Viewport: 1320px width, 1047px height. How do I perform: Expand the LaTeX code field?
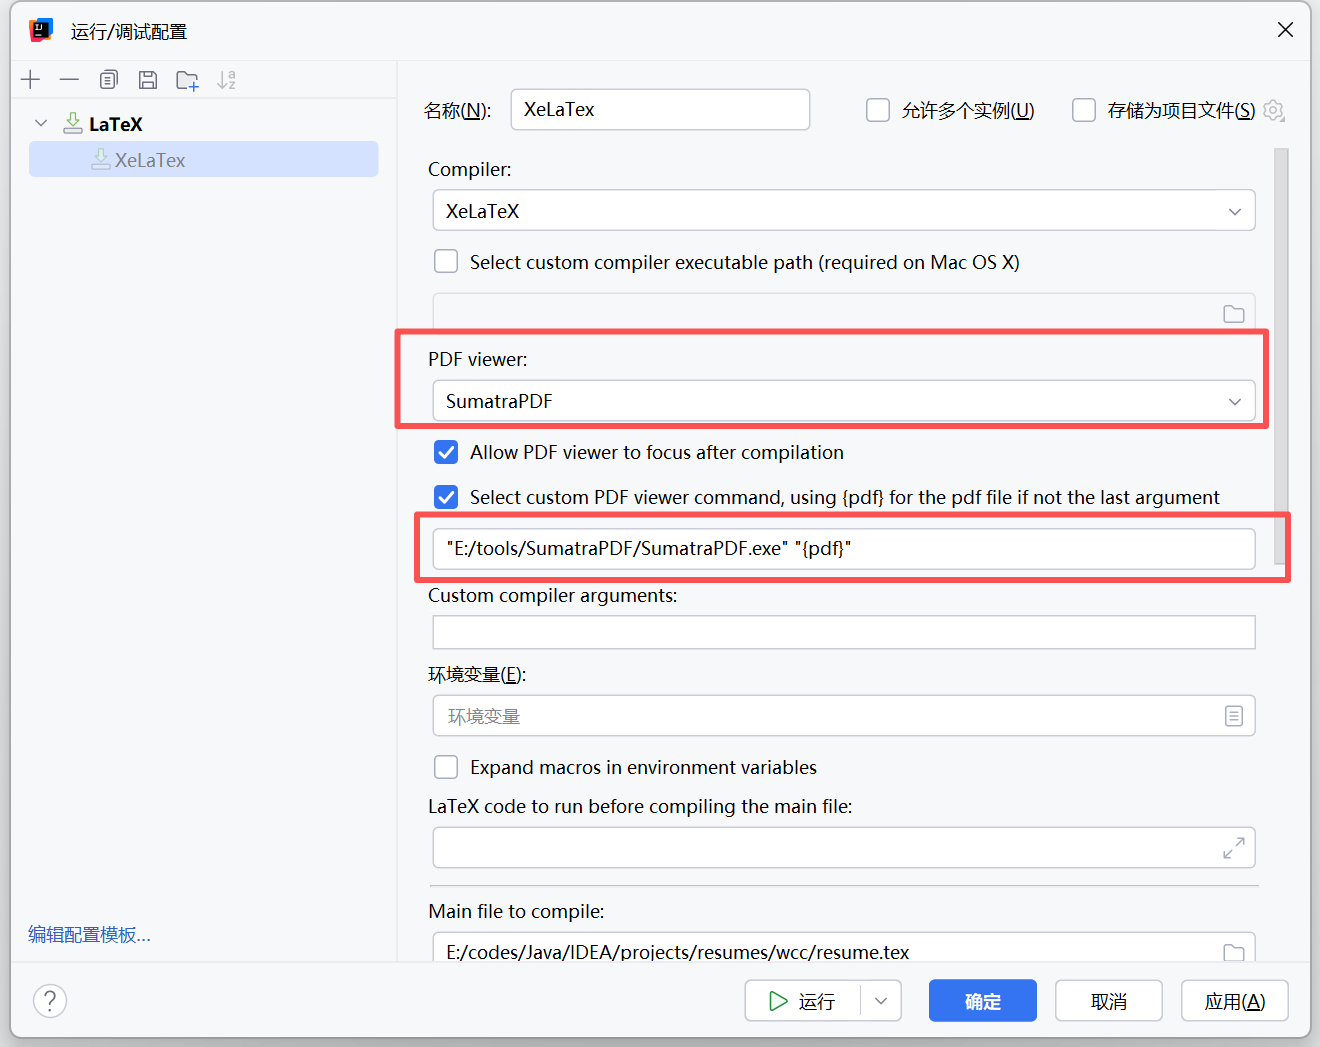tap(1233, 848)
